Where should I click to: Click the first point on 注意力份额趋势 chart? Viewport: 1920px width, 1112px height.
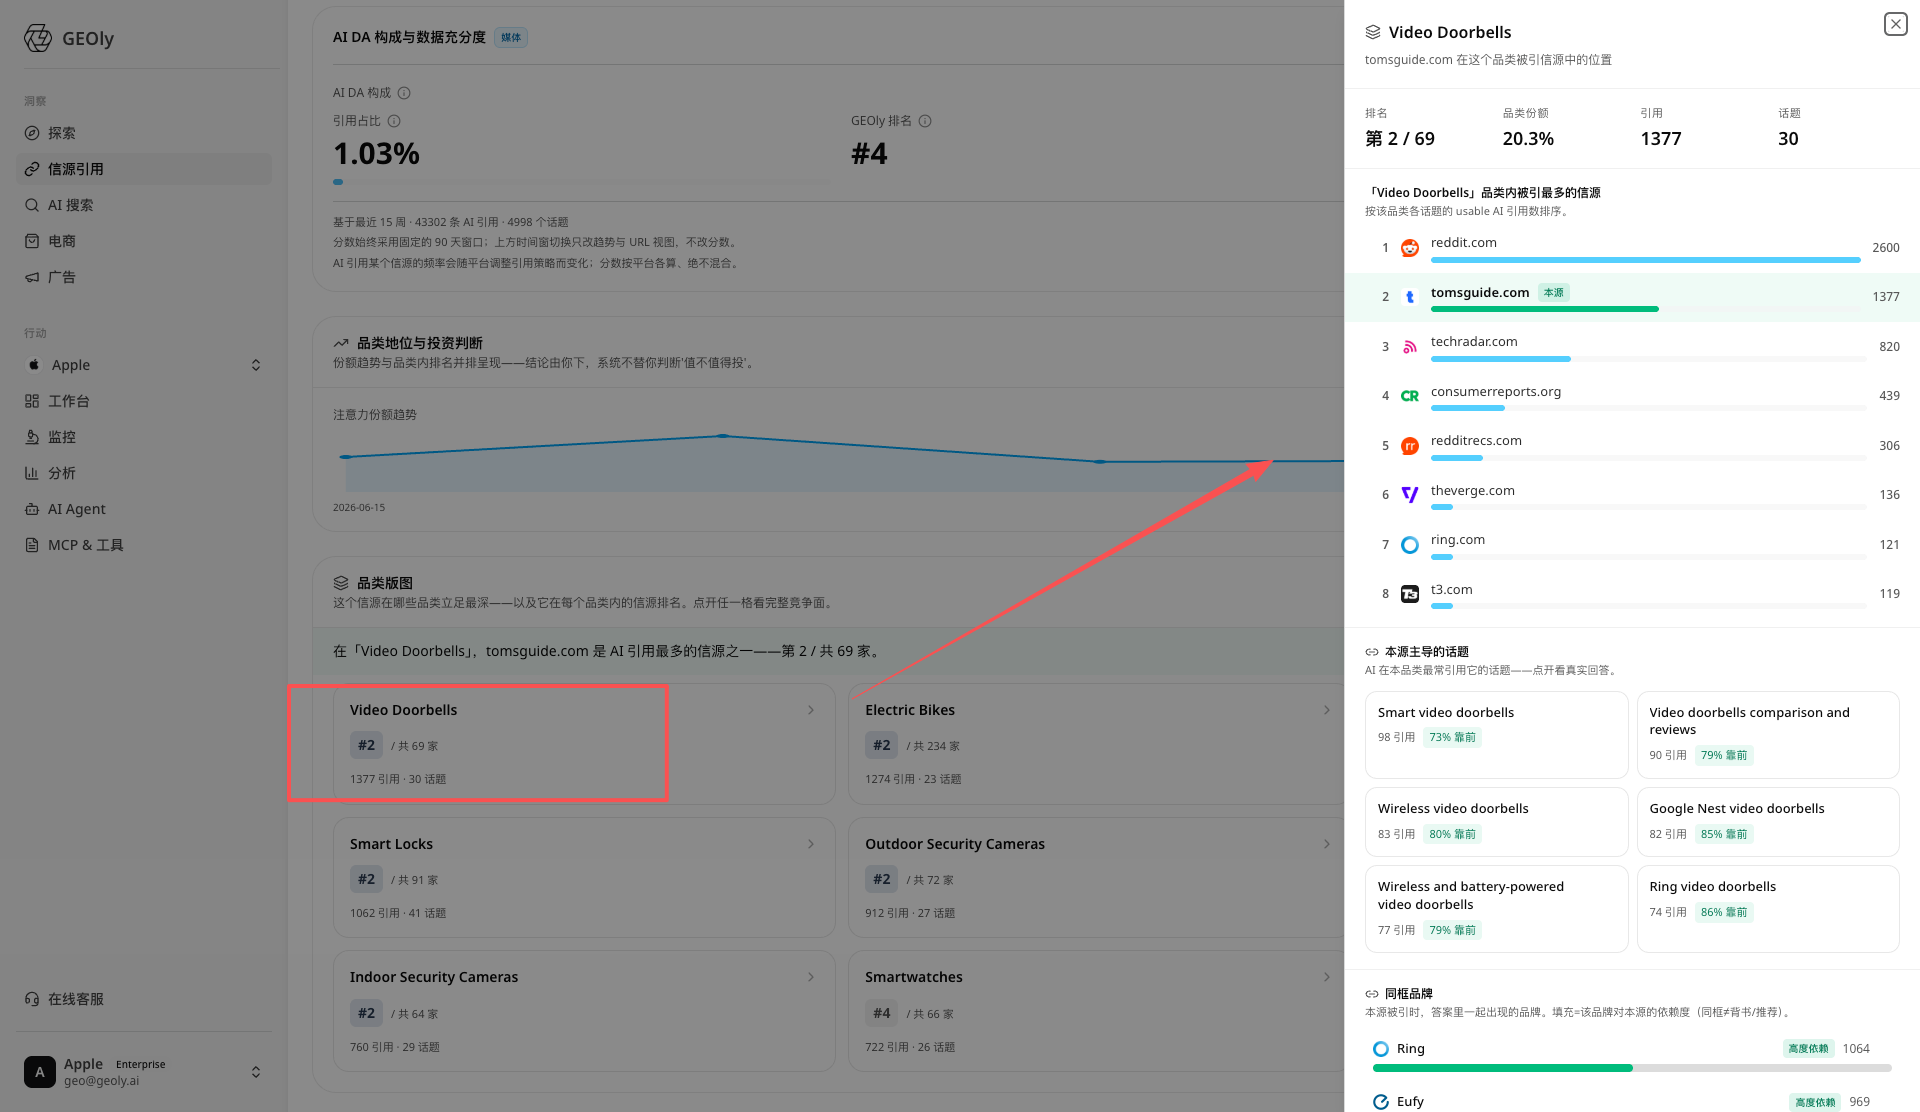(345, 457)
